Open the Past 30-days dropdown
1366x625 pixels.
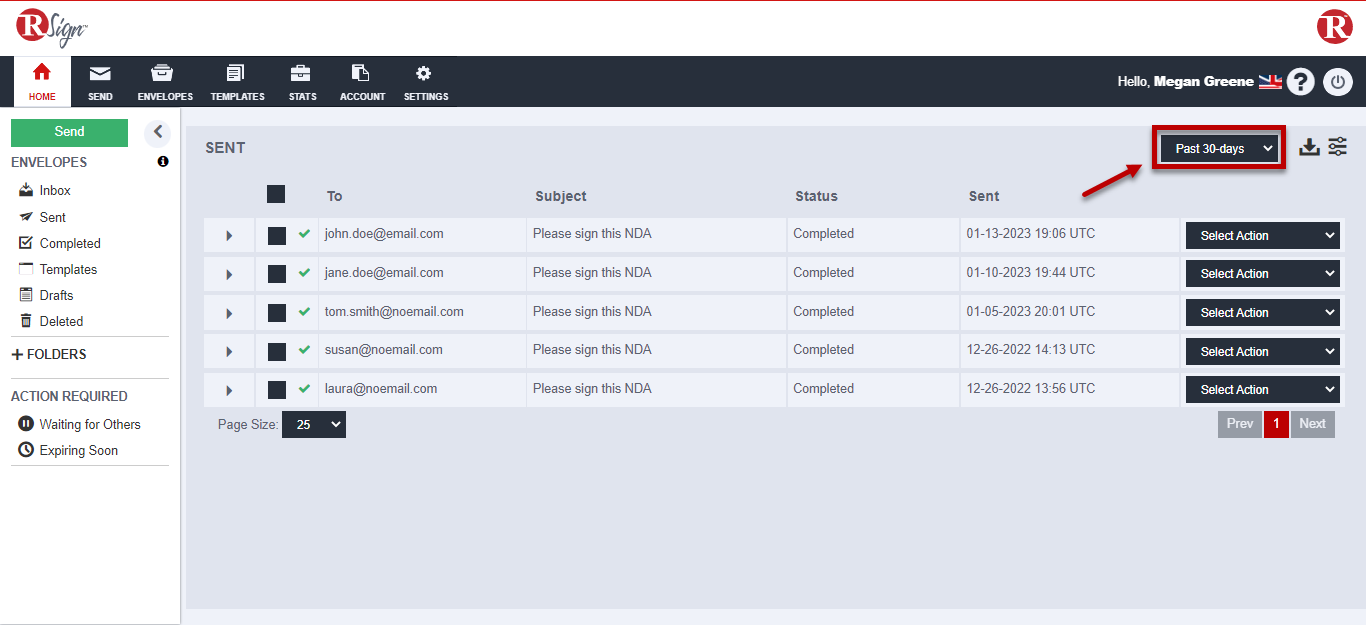[1219, 149]
